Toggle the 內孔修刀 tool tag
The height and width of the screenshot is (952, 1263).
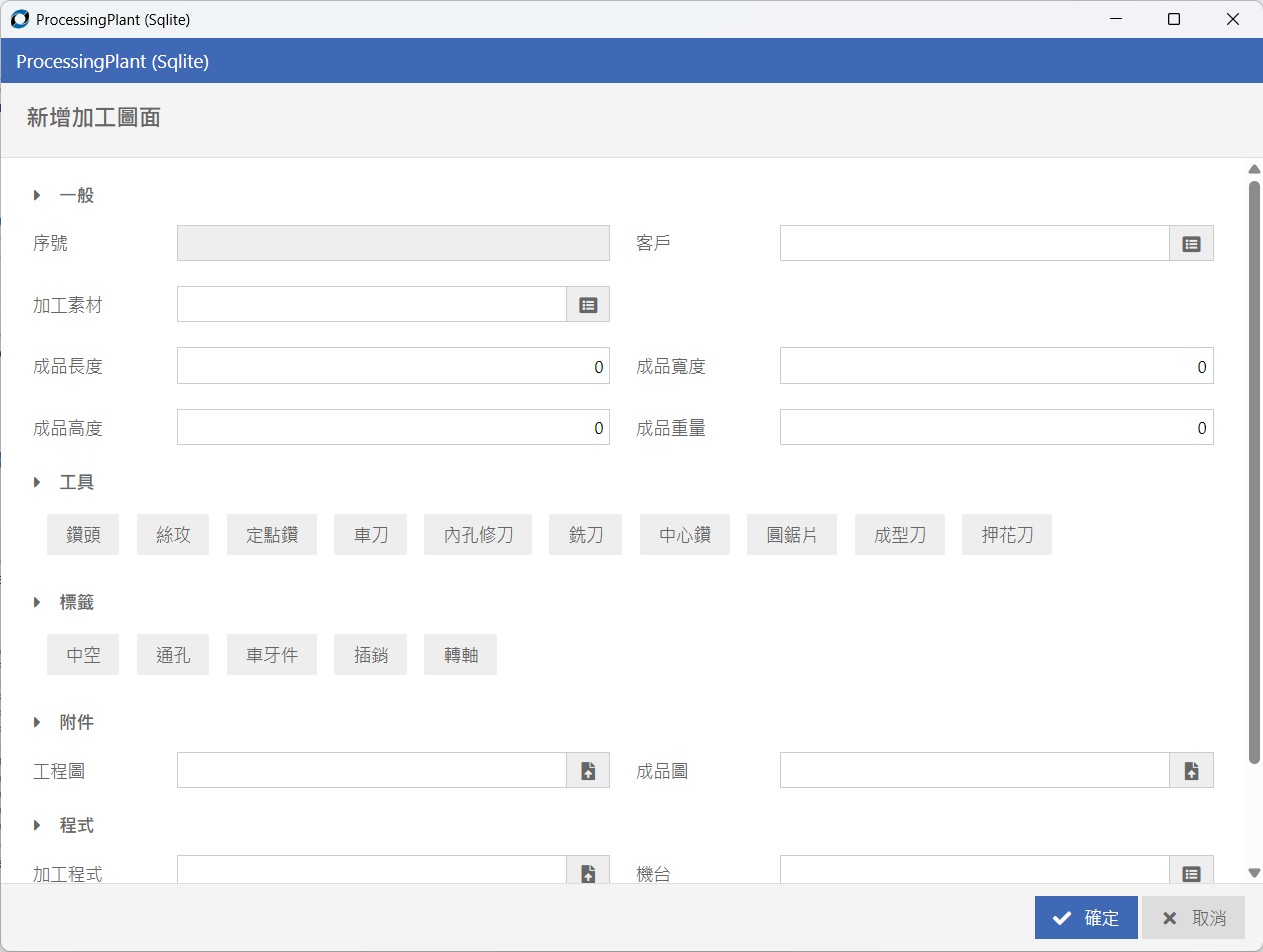click(x=478, y=535)
